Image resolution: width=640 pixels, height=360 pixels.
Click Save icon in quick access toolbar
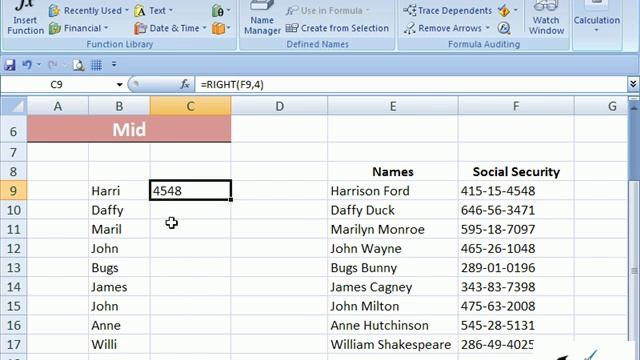10,64
